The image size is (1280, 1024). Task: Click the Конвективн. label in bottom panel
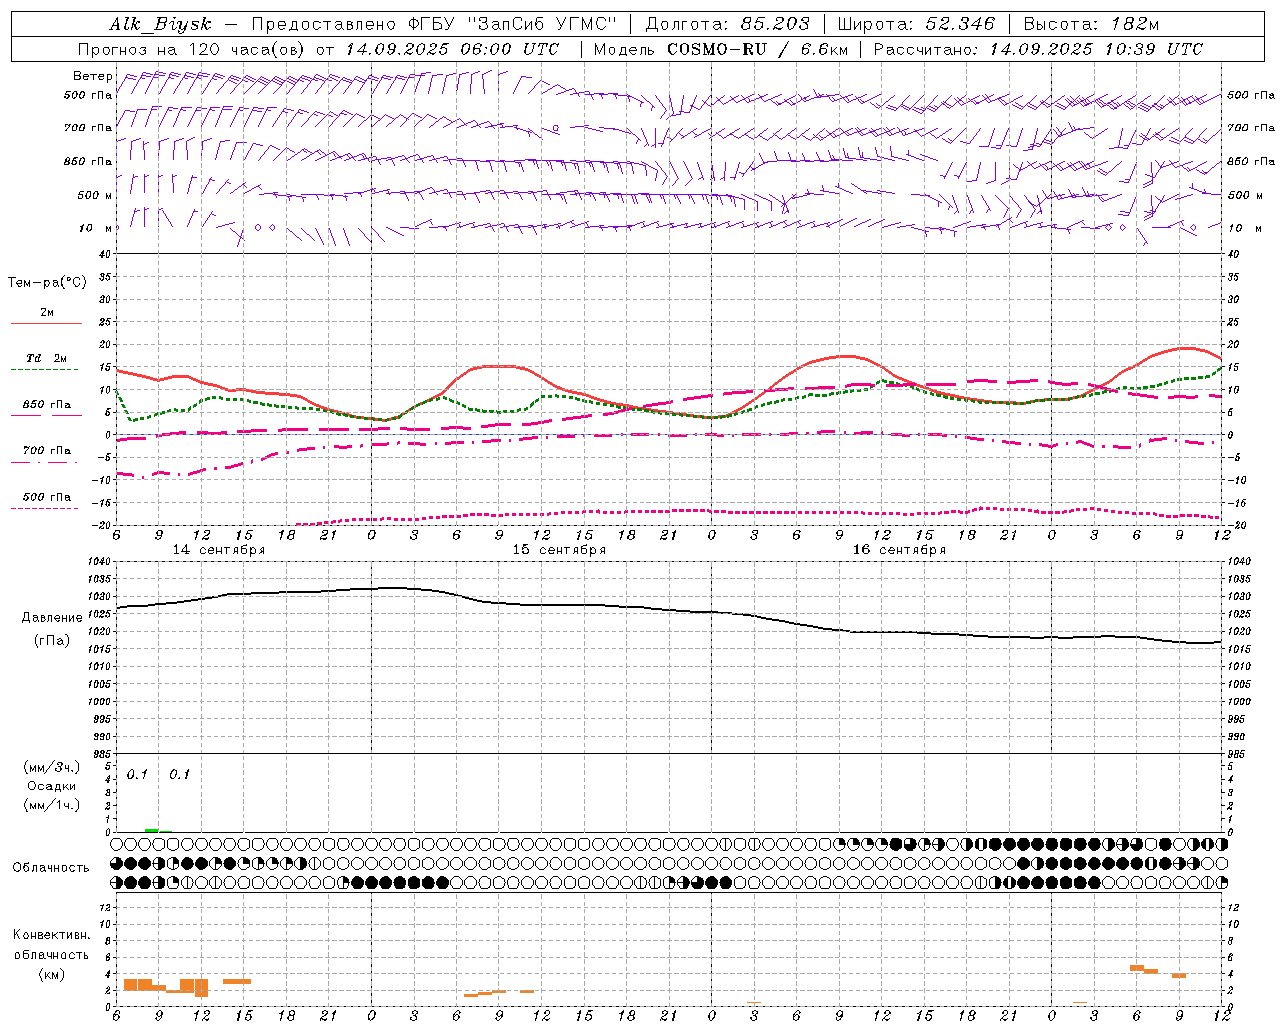coord(51,935)
